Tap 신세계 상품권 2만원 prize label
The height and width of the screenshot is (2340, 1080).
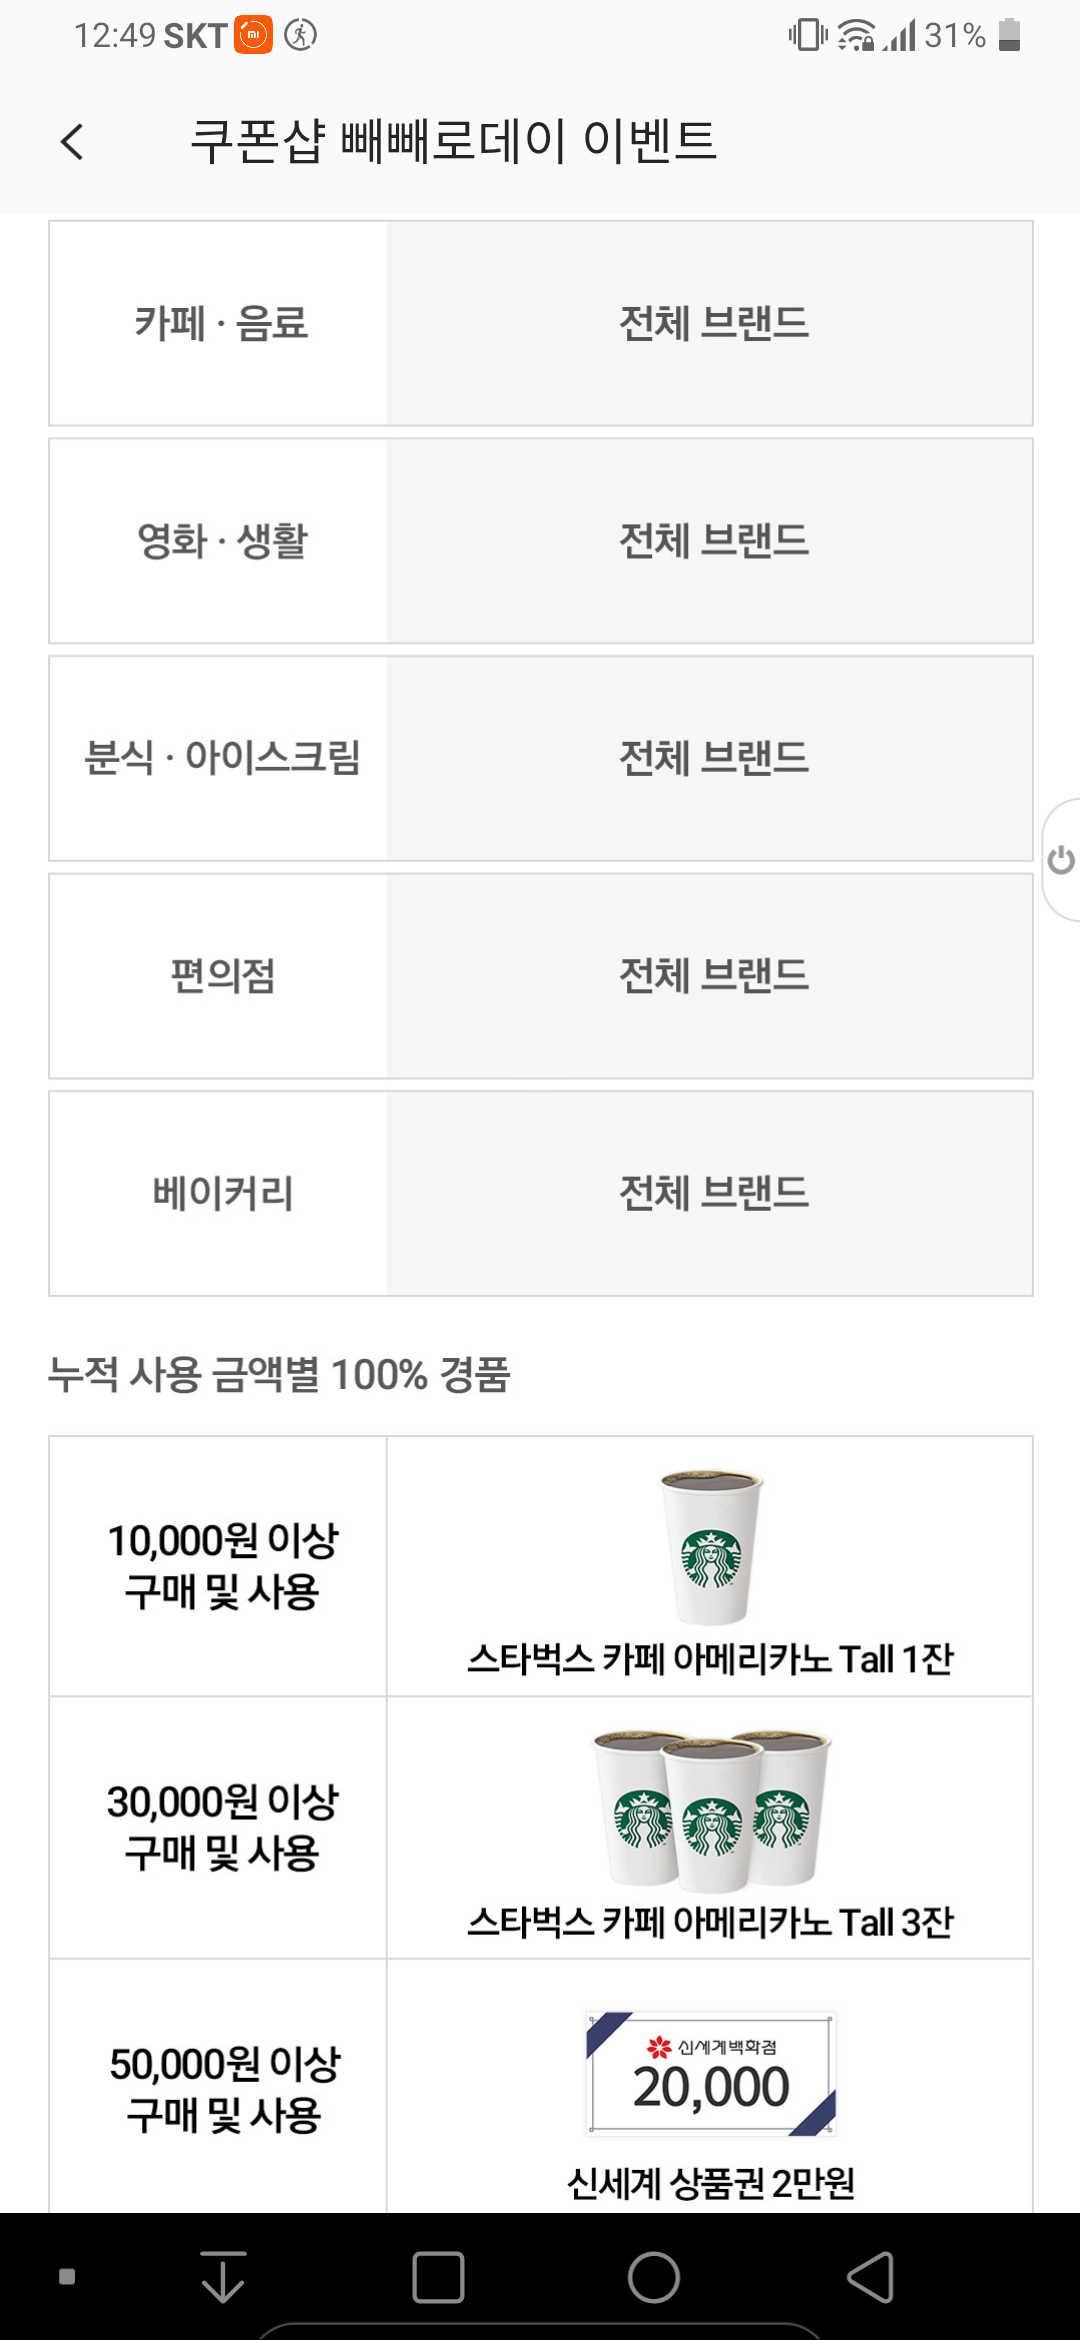tap(710, 2184)
